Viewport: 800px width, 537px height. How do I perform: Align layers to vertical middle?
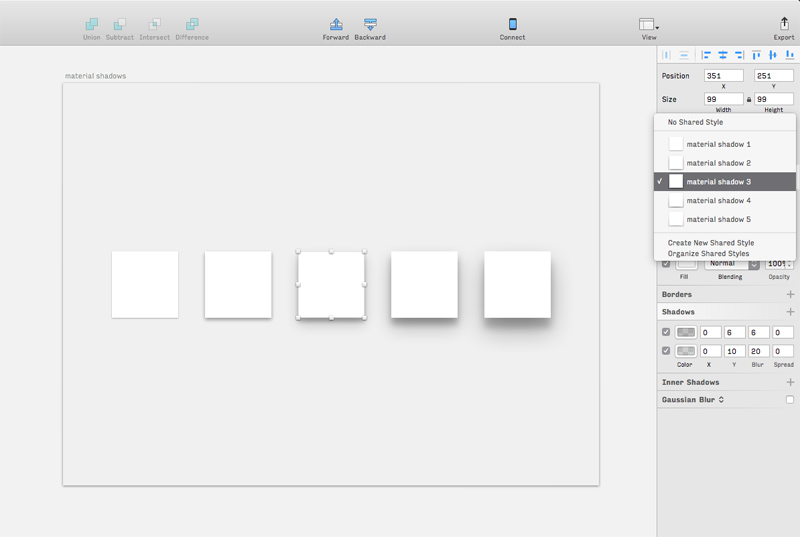click(x=773, y=55)
